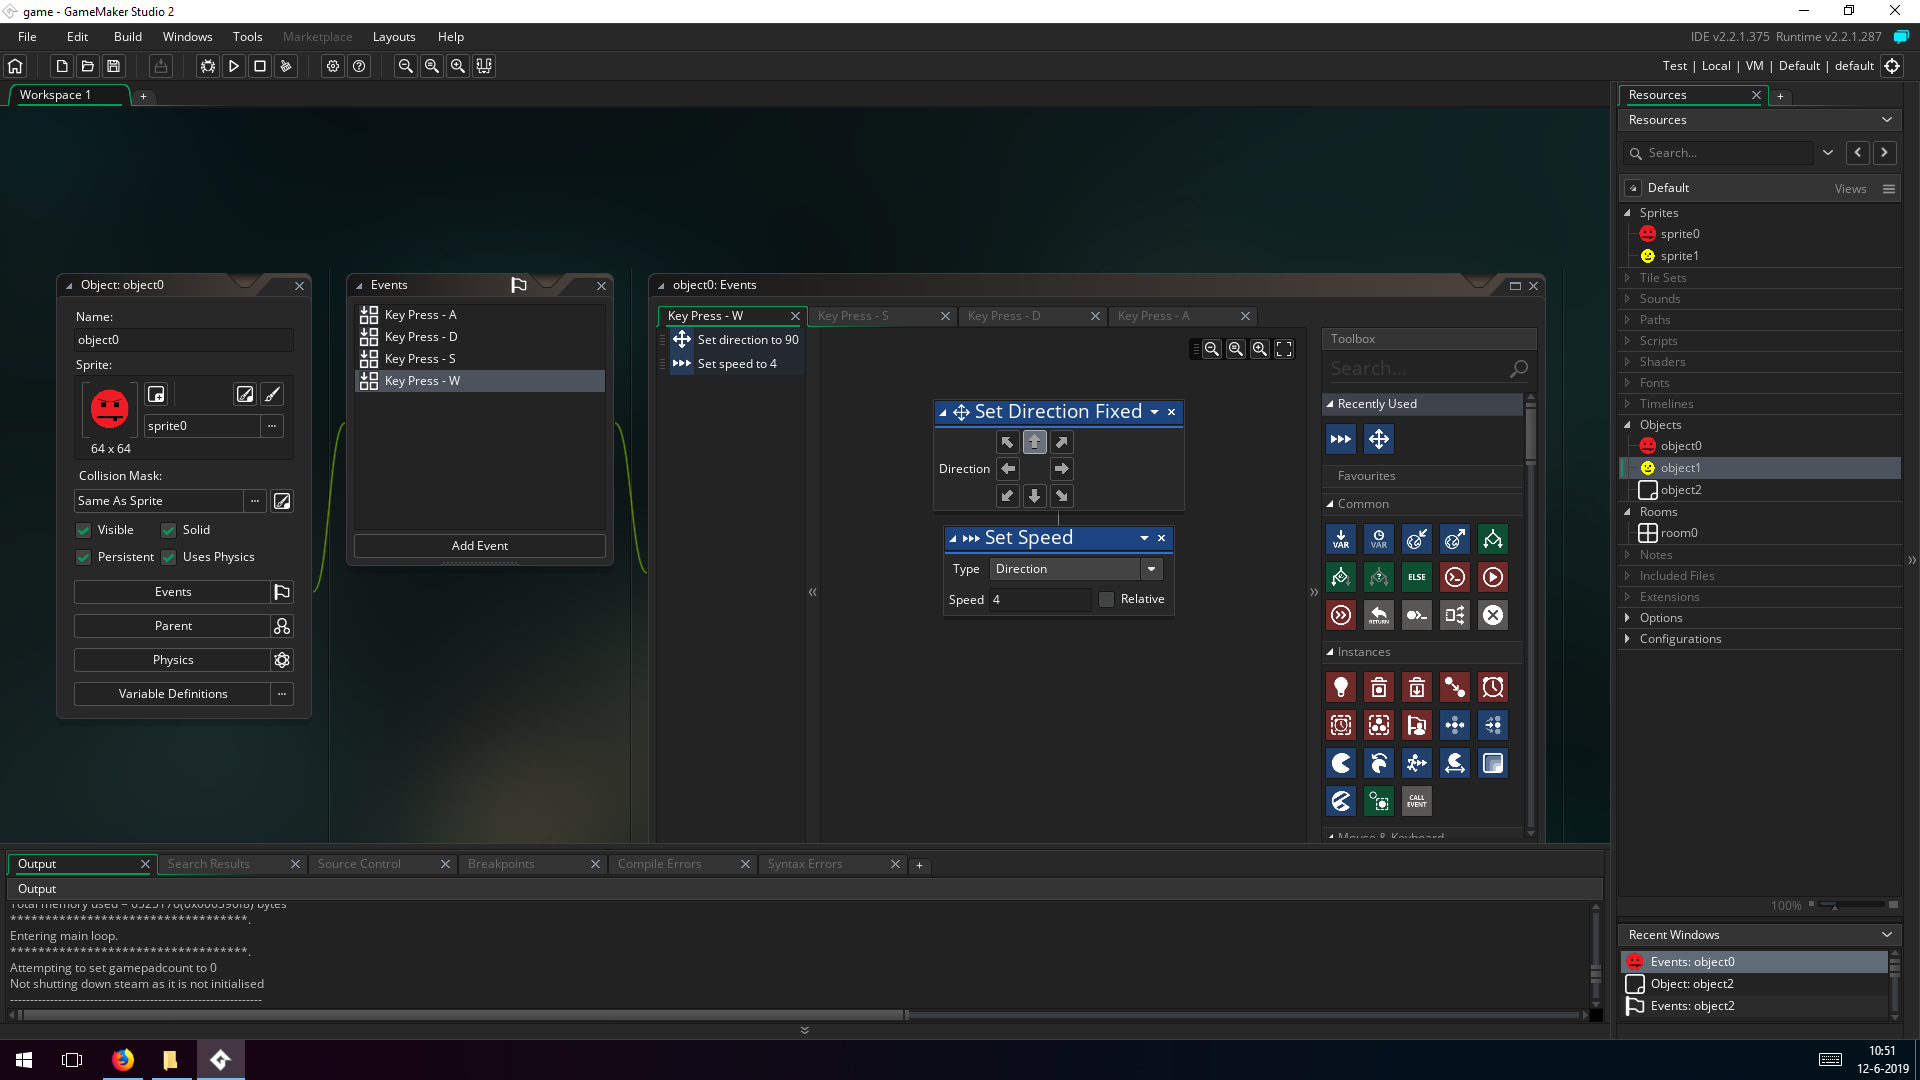Collapse the Instances toolbox section
1920x1080 pixels.
pos(1330,652)
